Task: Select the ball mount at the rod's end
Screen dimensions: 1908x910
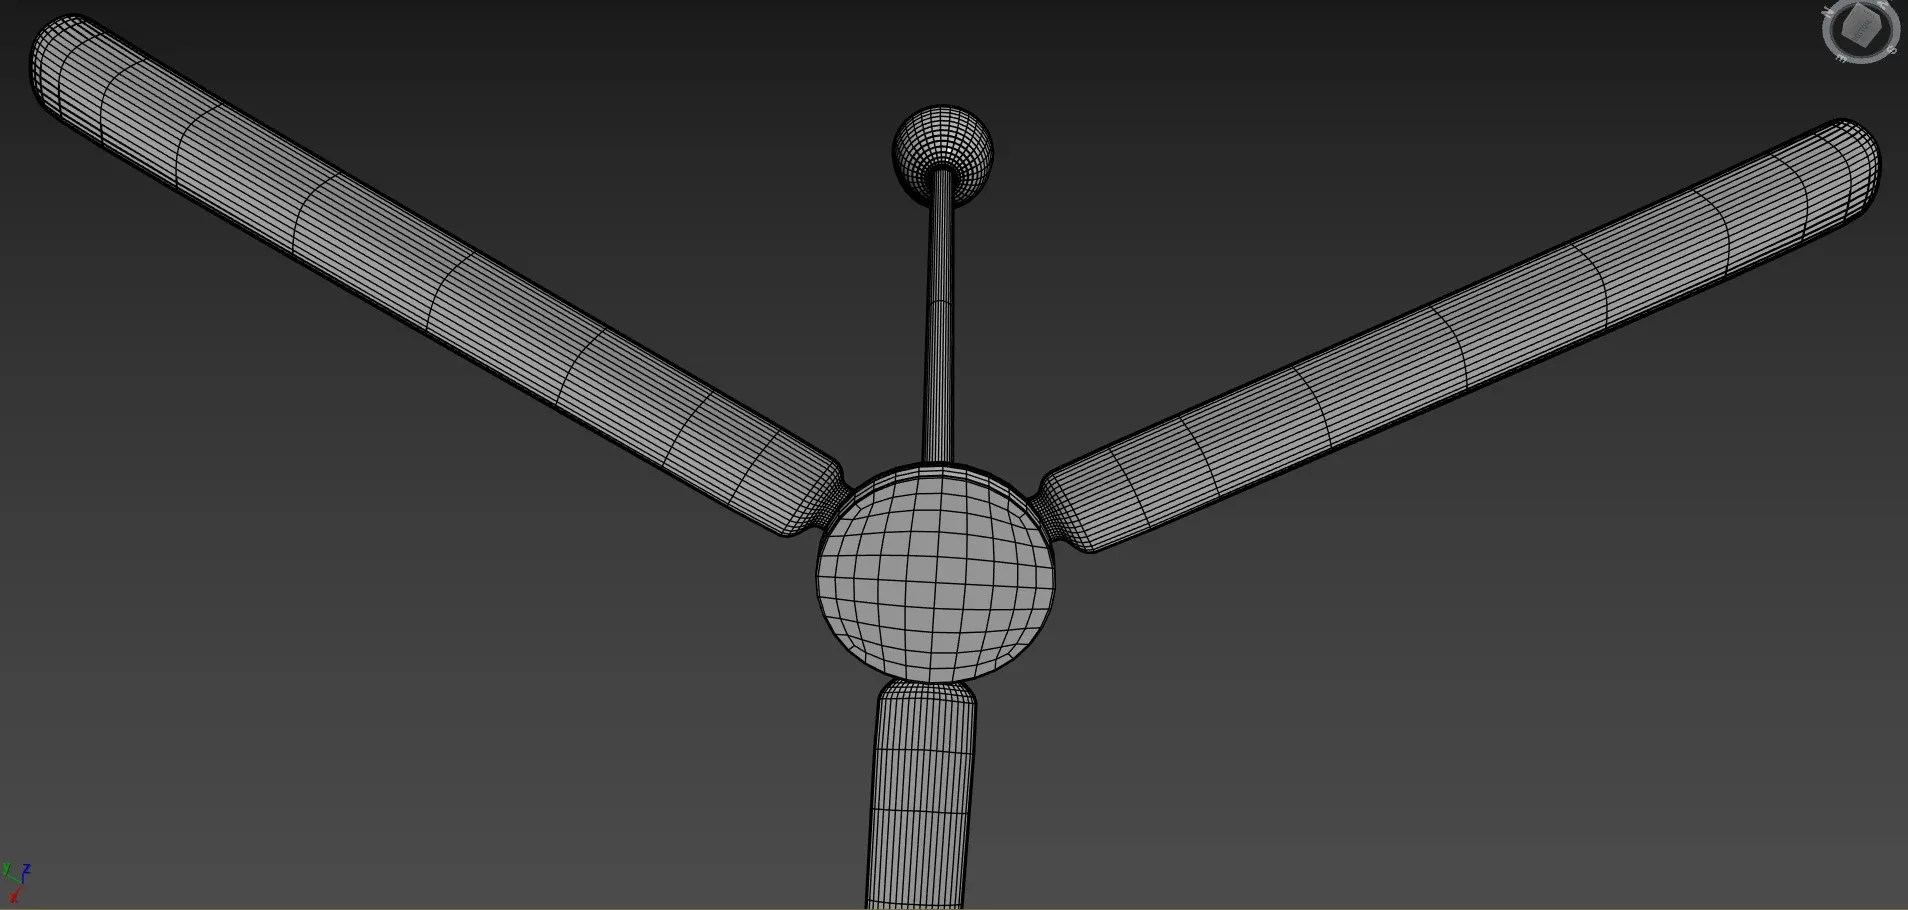Action: pos(942,145)
